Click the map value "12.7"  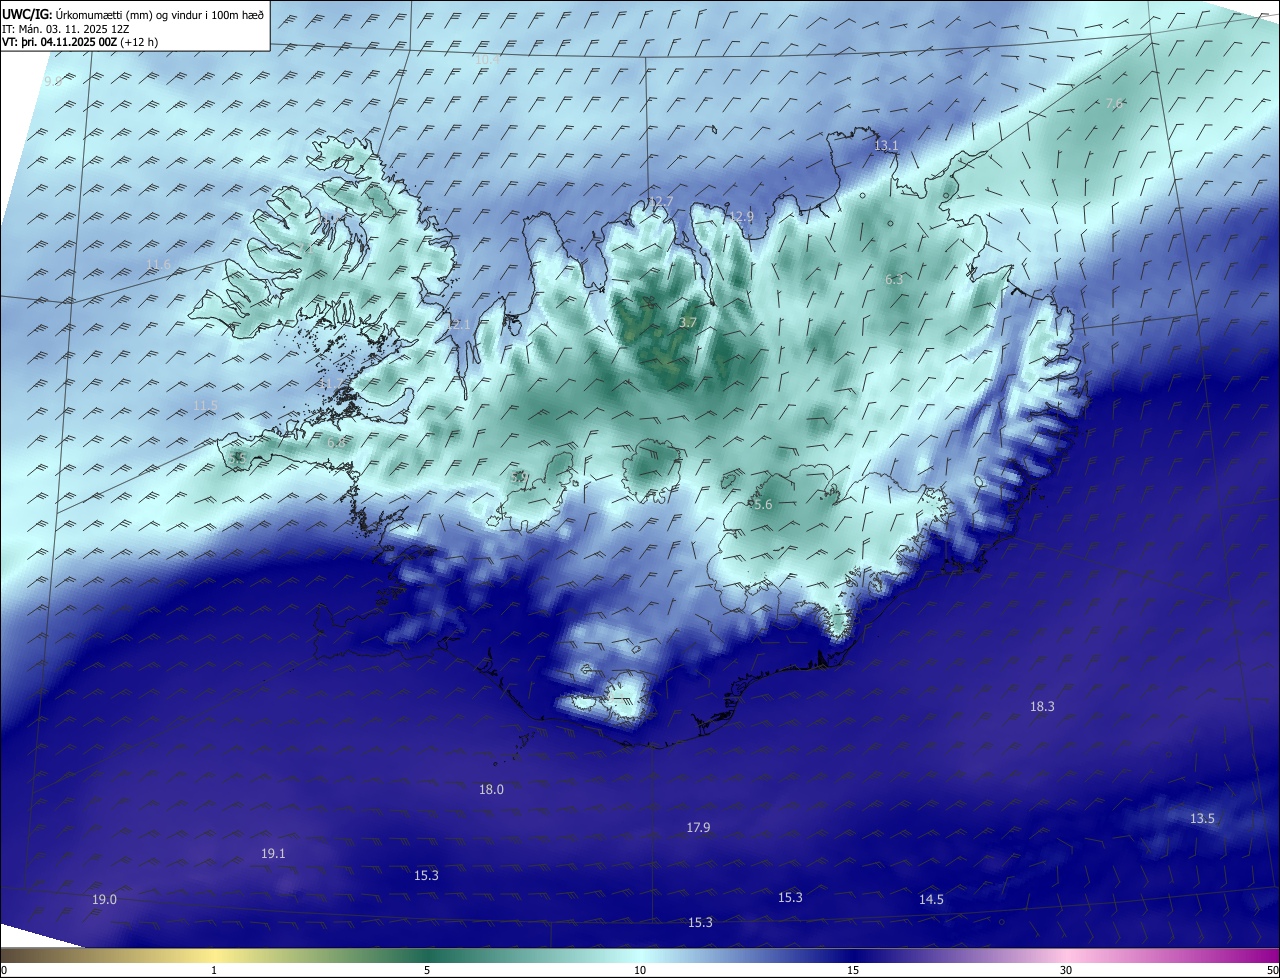click(662, 202)
